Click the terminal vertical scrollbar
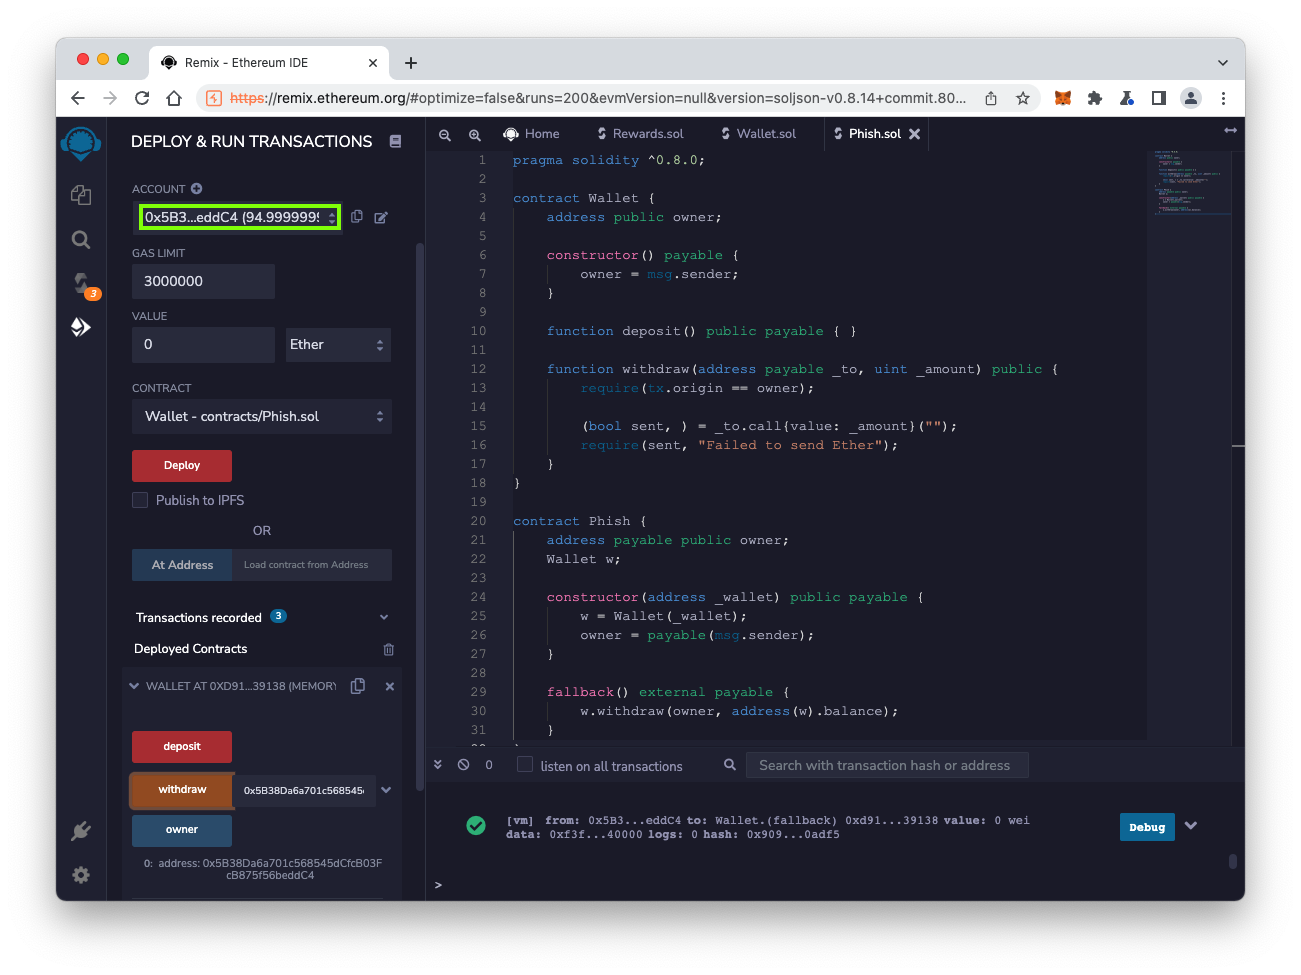 1233,861
